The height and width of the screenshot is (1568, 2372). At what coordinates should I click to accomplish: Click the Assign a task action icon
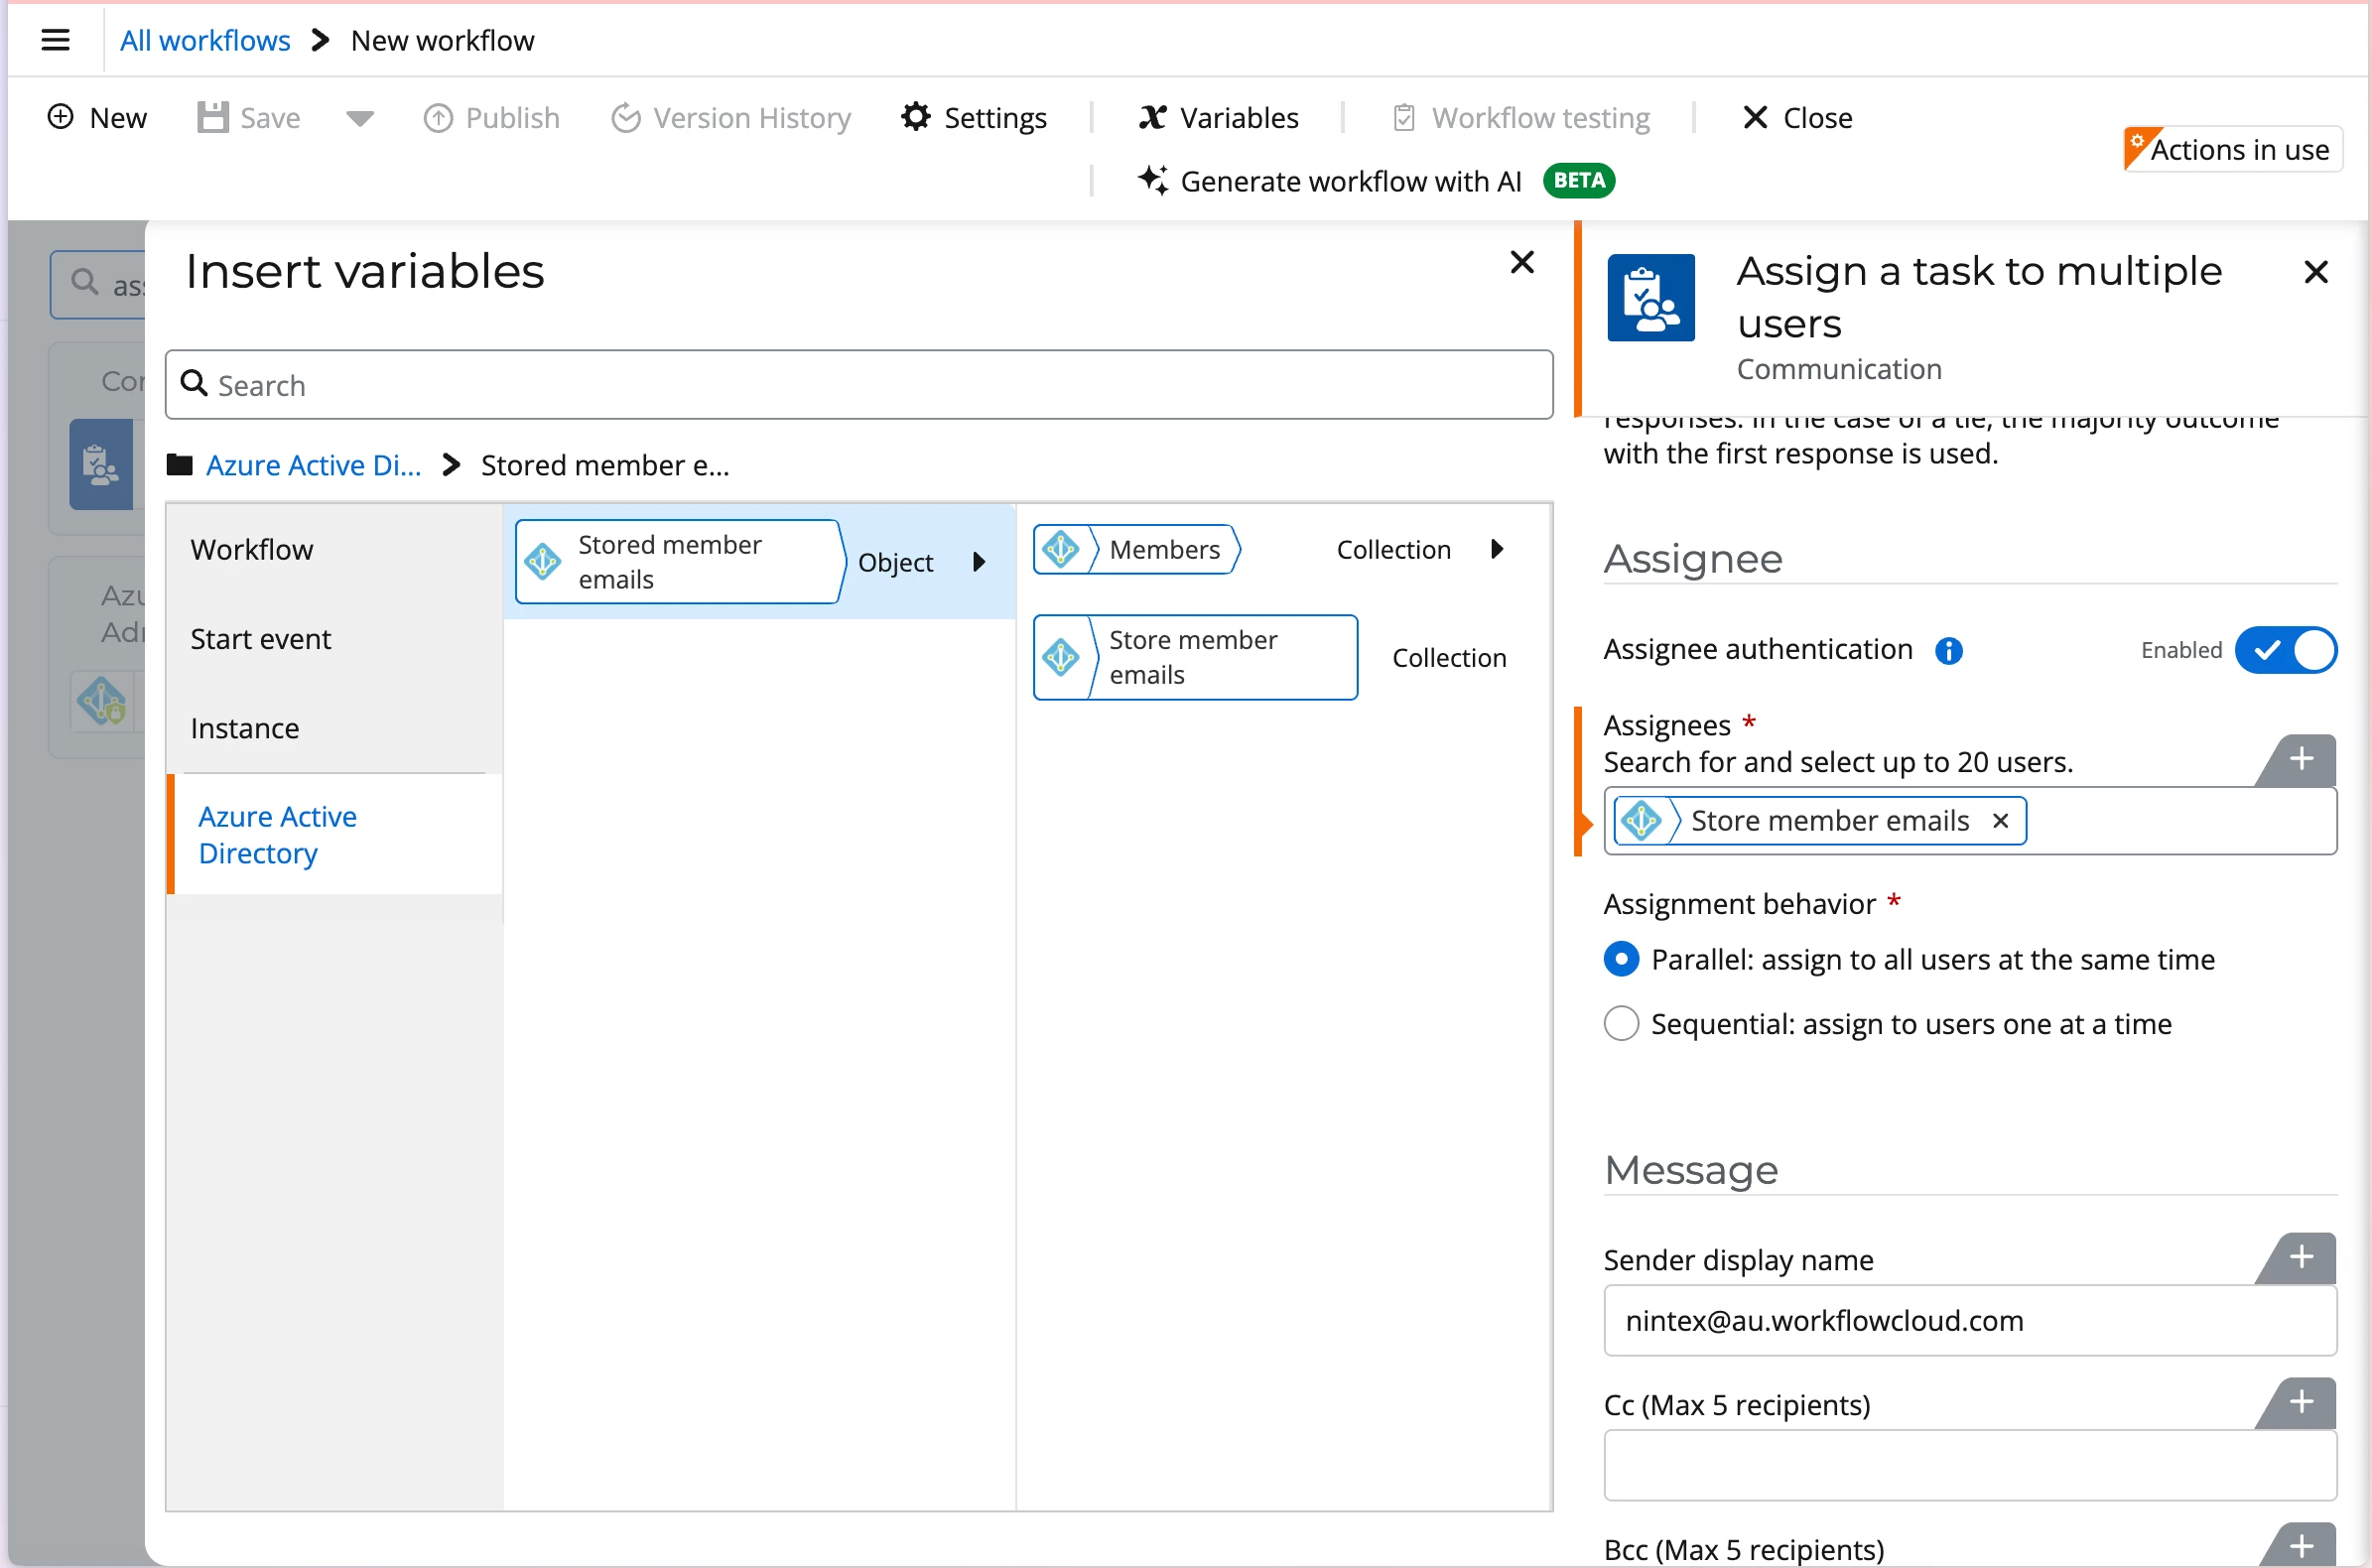(x=1650, y=298)
